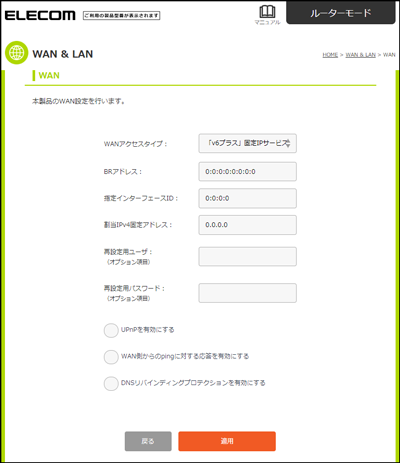
Task: Click the WAN section heading
Action: [x=49, y=75]
